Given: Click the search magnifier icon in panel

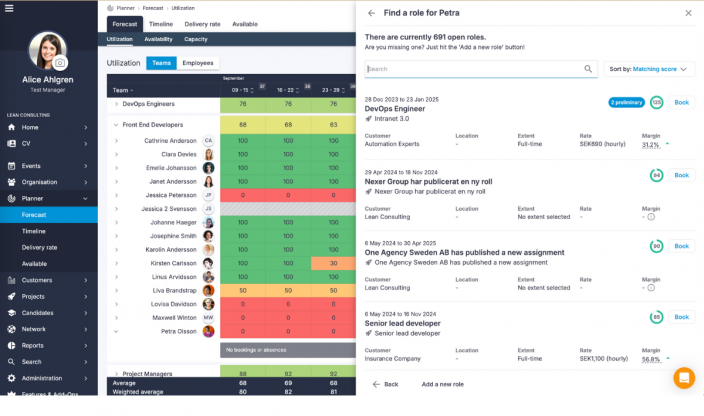Looking at the screenshot, I should point(588,69).
